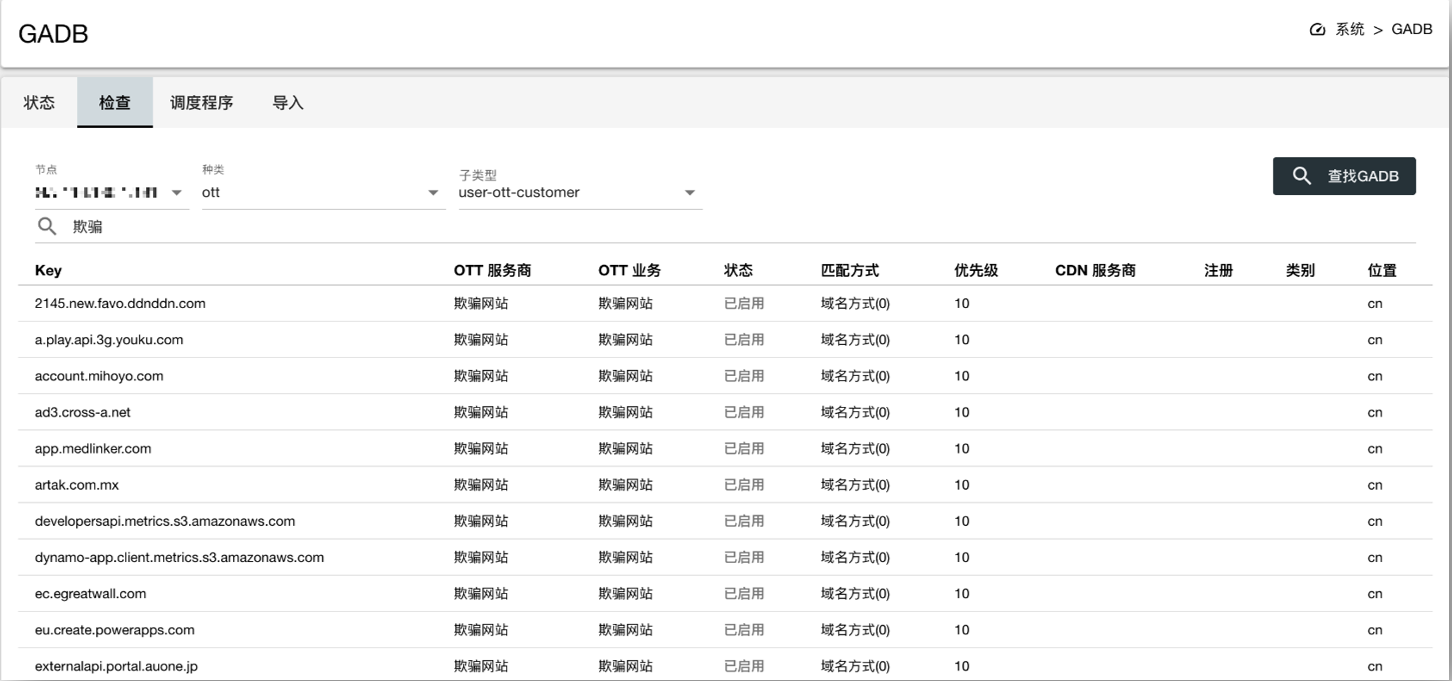Click the 优先级 column header

pyautogui.click(x=976, y=270)
